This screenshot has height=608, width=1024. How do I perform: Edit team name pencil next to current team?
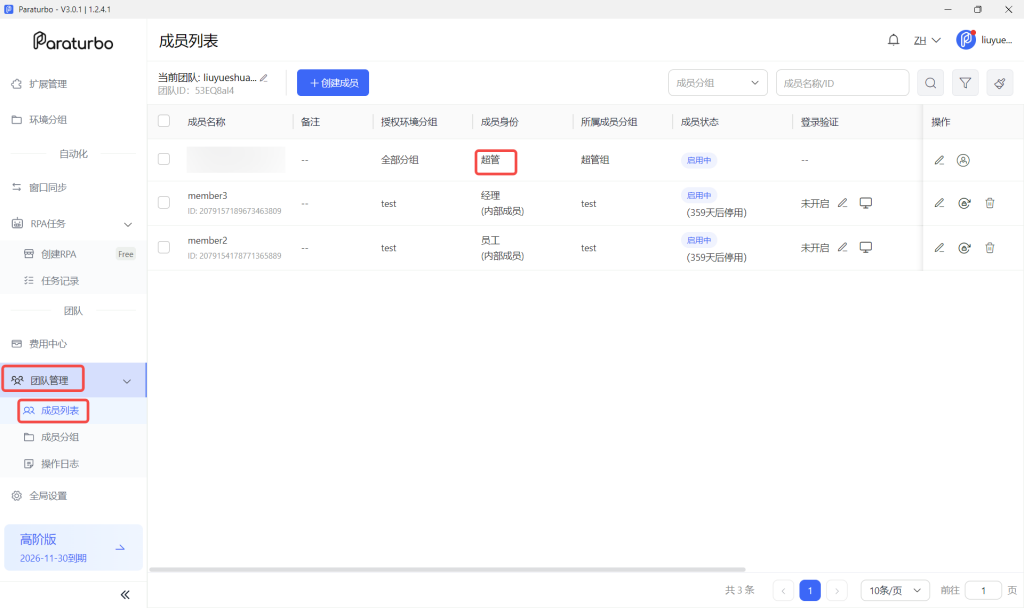tap(264, 78)
